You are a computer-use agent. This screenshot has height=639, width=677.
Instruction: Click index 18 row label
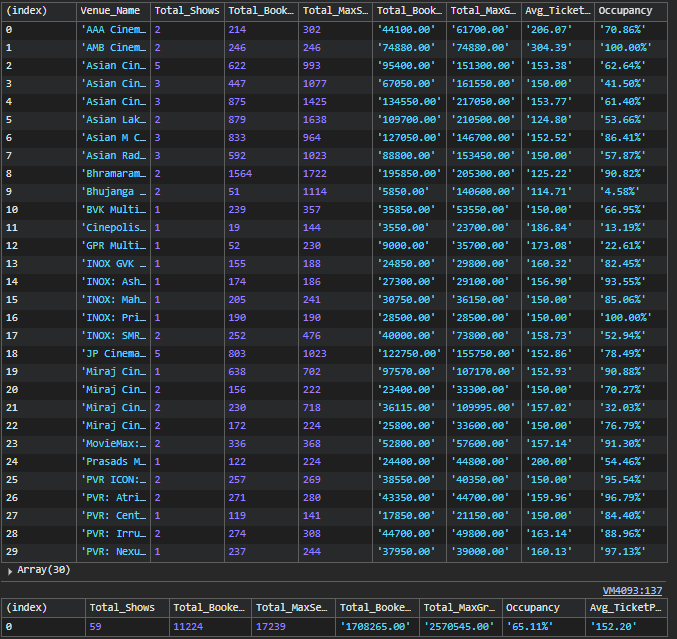pyautogui.click(x=12, y=354)
